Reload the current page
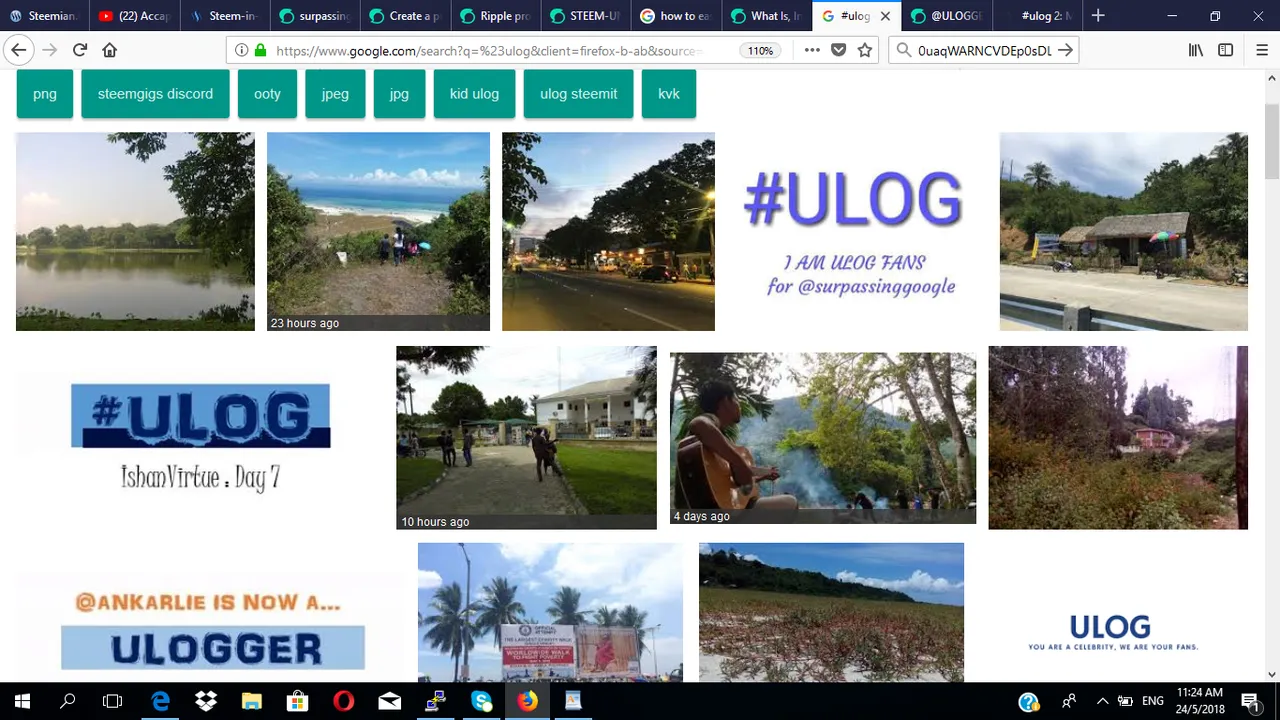This screenshot has width=1280, height=720. tap(80, 50)
